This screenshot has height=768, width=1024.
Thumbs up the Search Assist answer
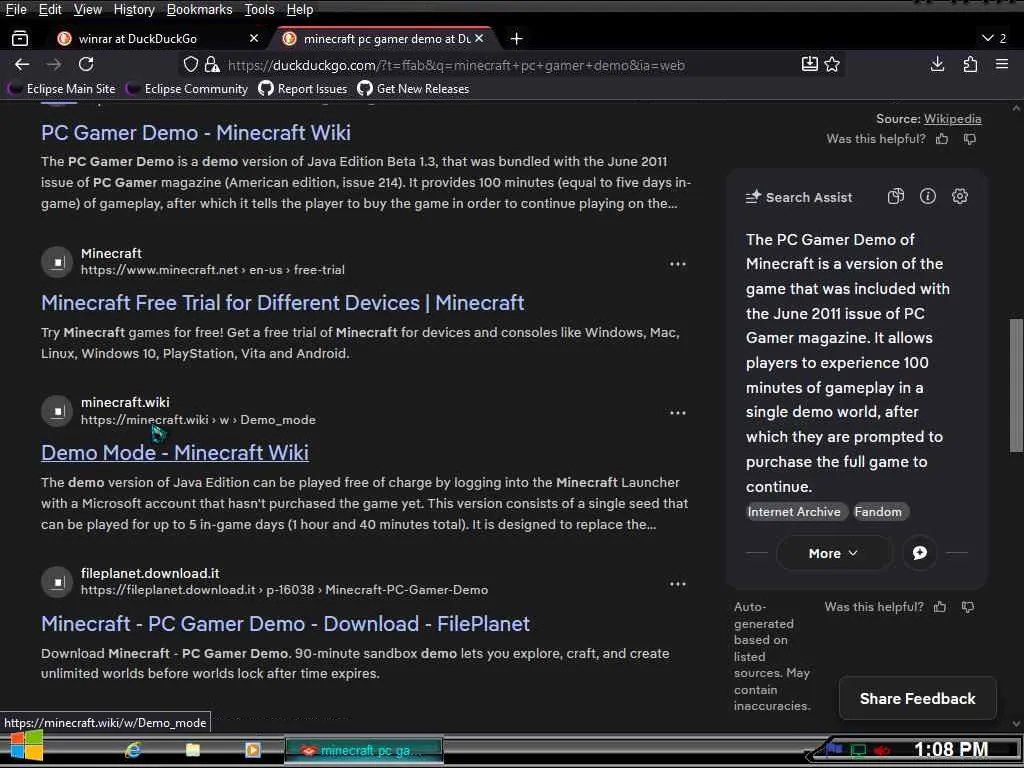[940, 607]
